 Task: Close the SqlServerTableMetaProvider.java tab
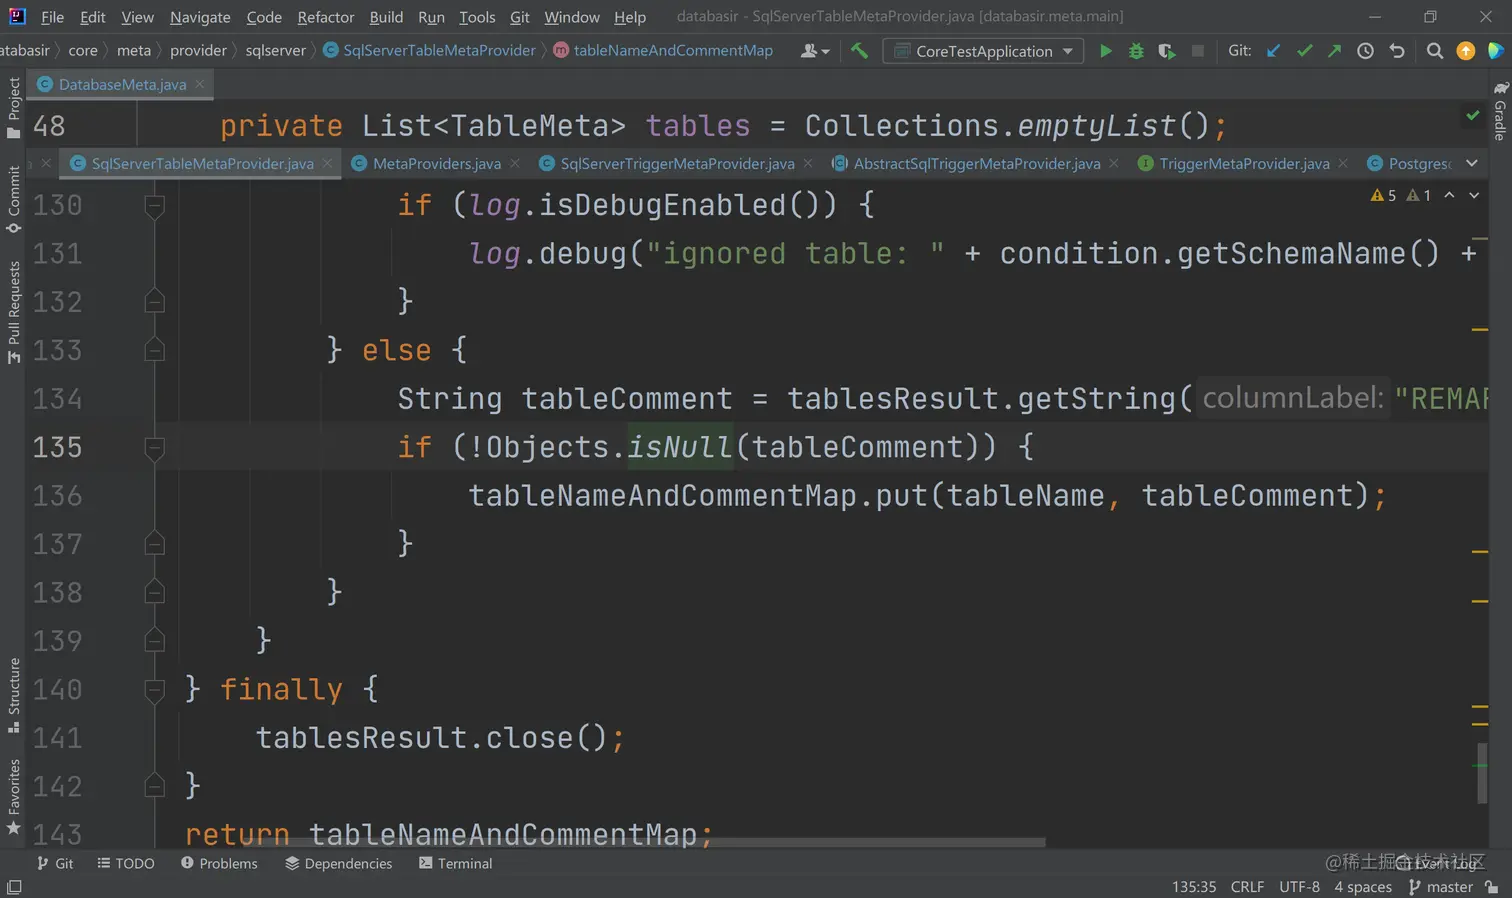[327, 163]
